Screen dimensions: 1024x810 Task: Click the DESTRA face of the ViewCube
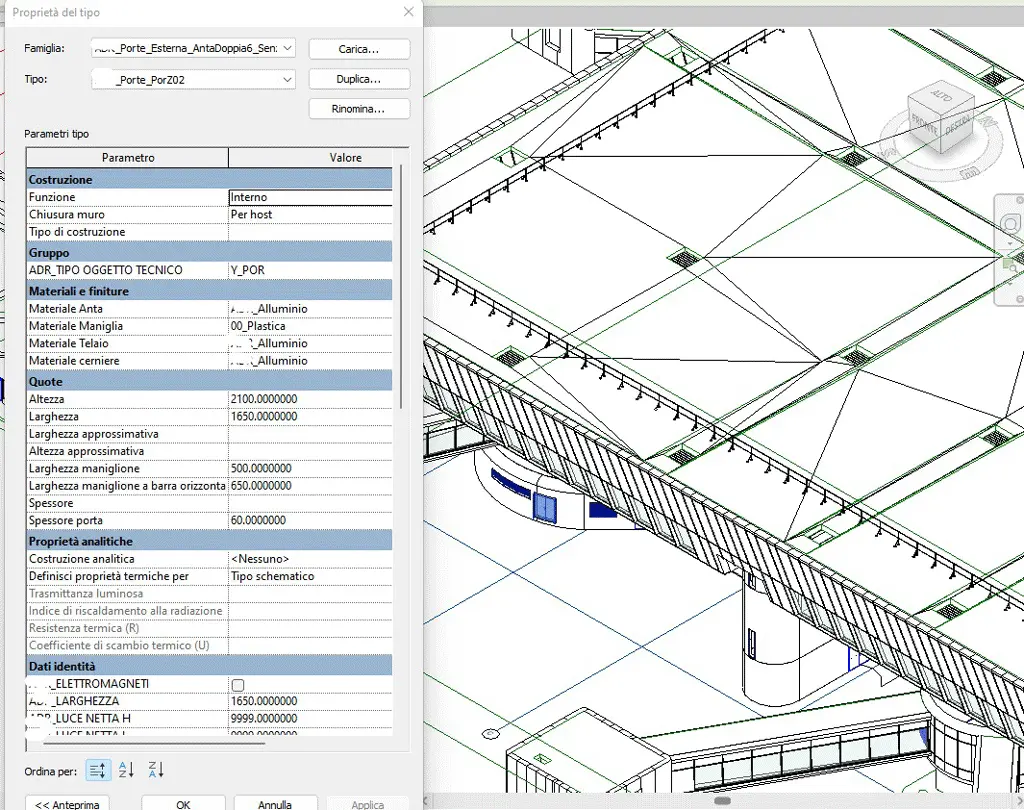pos(958,126)
